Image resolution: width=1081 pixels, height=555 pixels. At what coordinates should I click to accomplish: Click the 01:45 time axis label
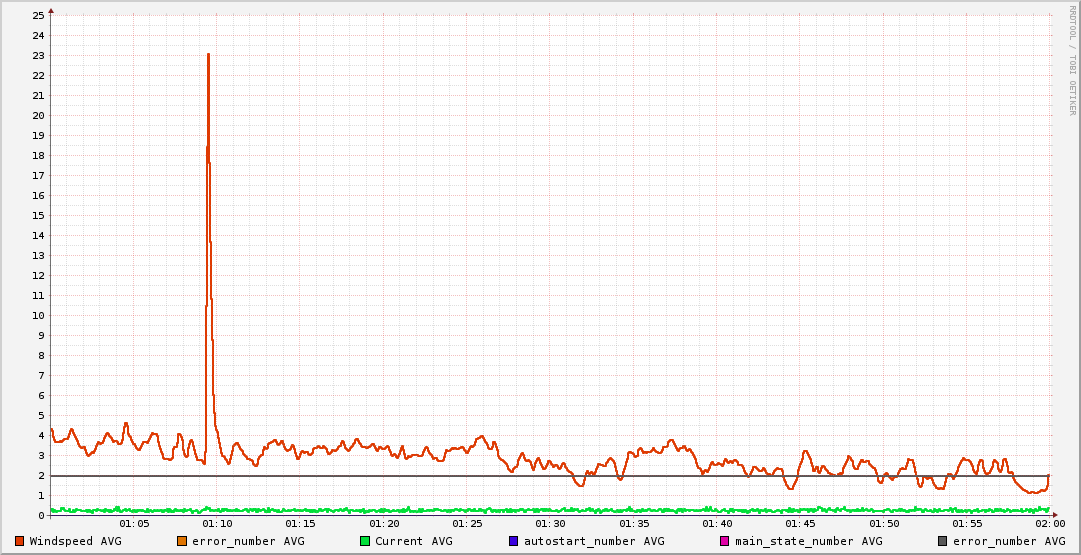[800, 523]
